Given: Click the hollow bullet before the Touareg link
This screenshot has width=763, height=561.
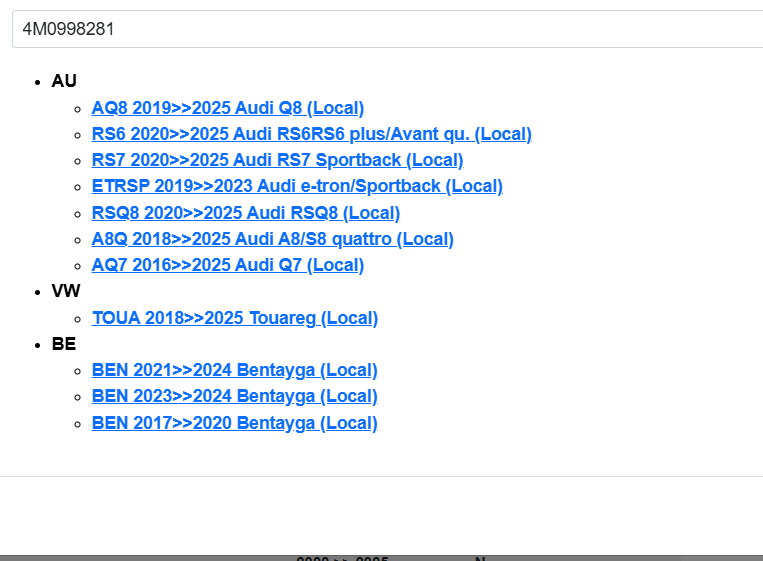Looking at the screenshot, I should [x=78, y=319].
